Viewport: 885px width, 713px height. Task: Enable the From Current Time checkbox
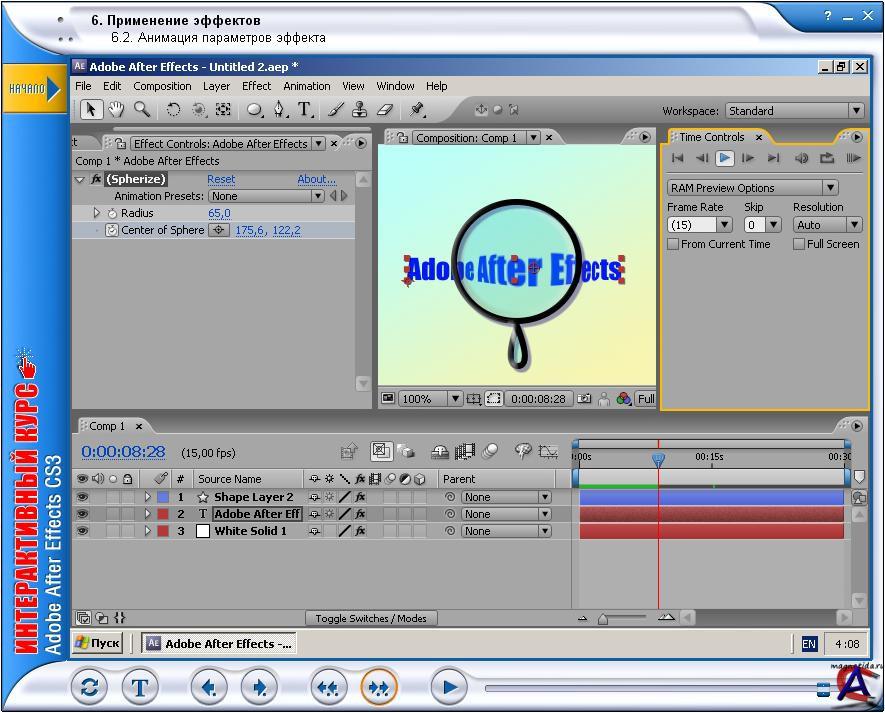pyautogui.click(x=673, y=244)
